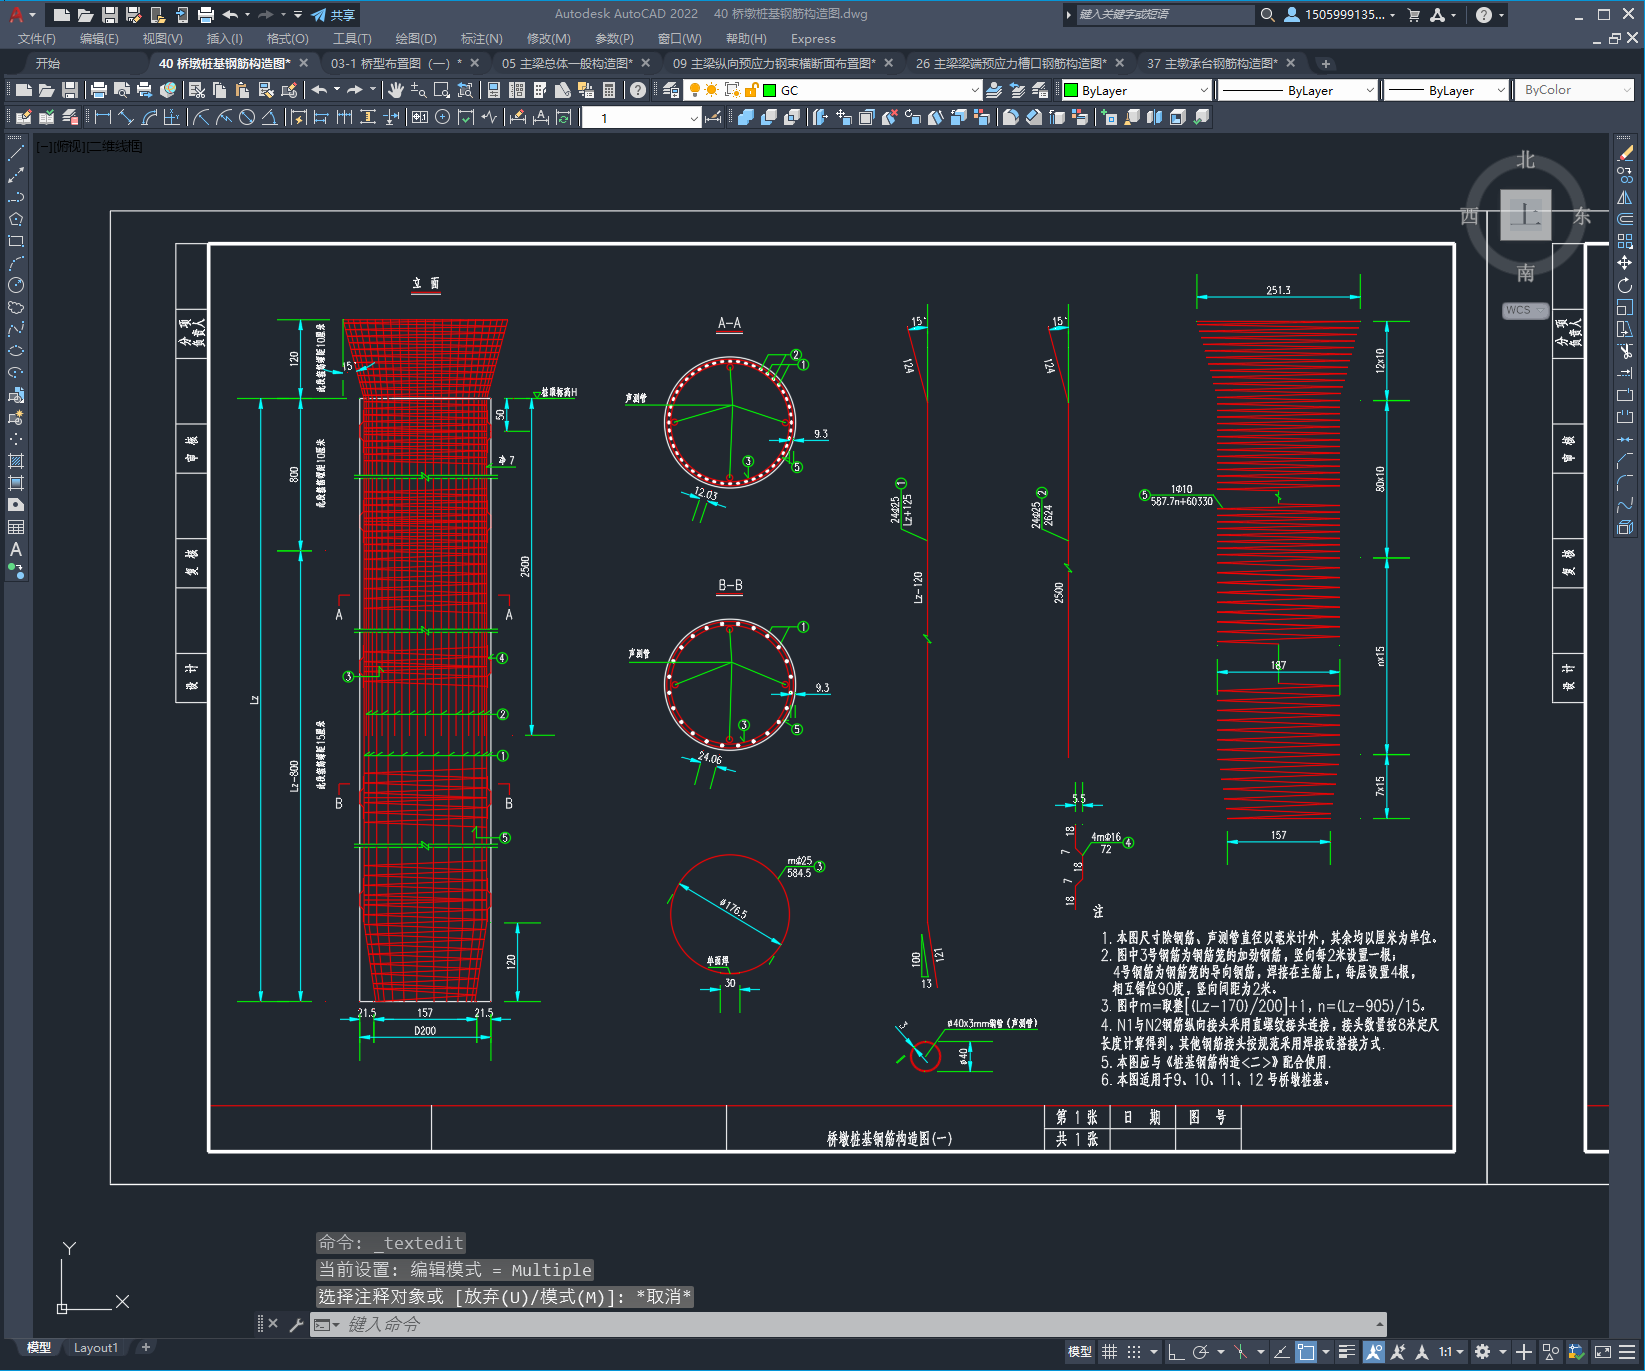Select the Pan hand tool

[x=396, y=90]
